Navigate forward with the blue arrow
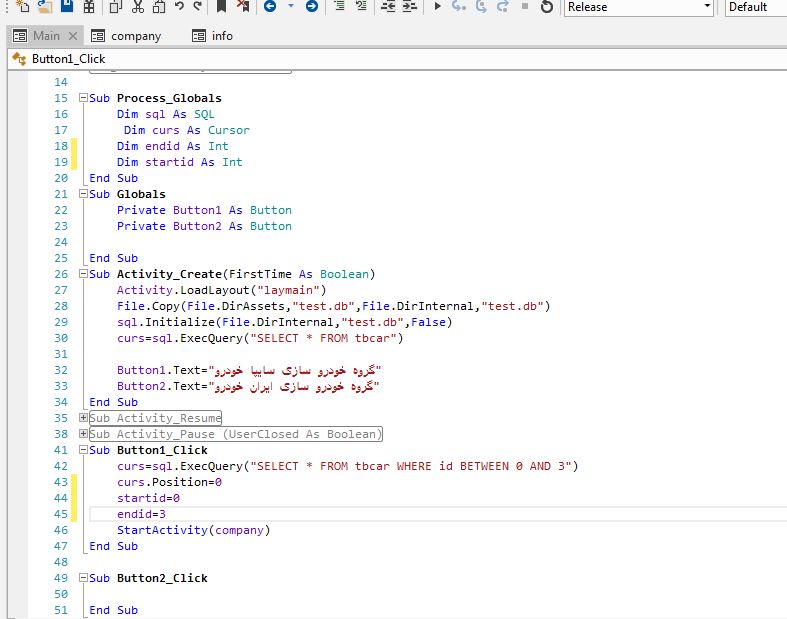787x619 pixels. [x=312, y=7]
